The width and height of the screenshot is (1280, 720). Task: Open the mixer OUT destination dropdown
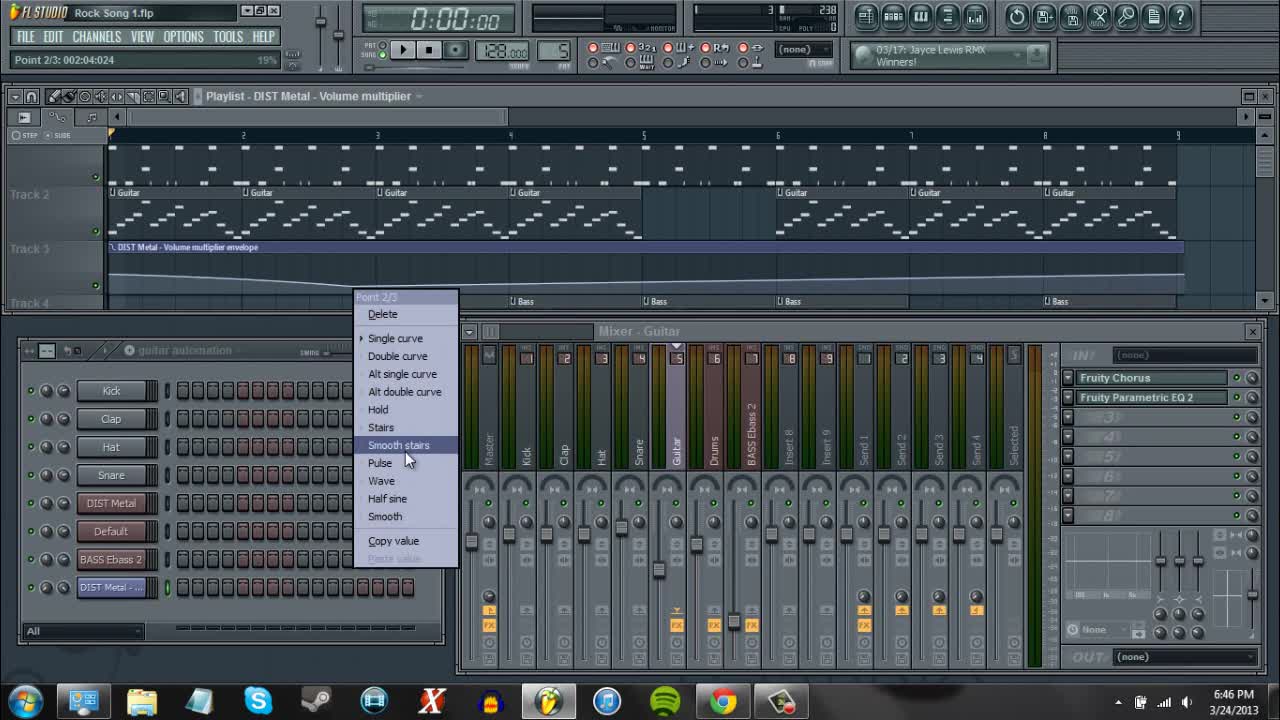(1185, 657)
